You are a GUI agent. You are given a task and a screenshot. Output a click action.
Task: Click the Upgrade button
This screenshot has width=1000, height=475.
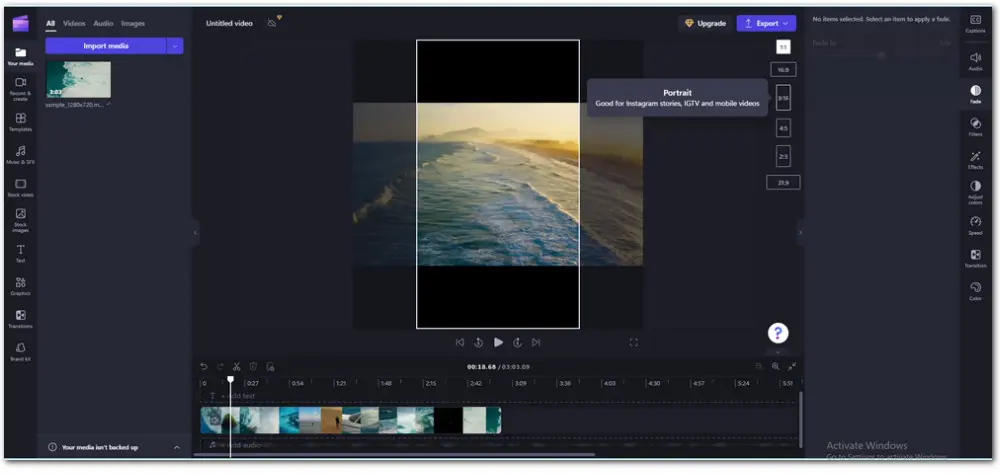705,24
